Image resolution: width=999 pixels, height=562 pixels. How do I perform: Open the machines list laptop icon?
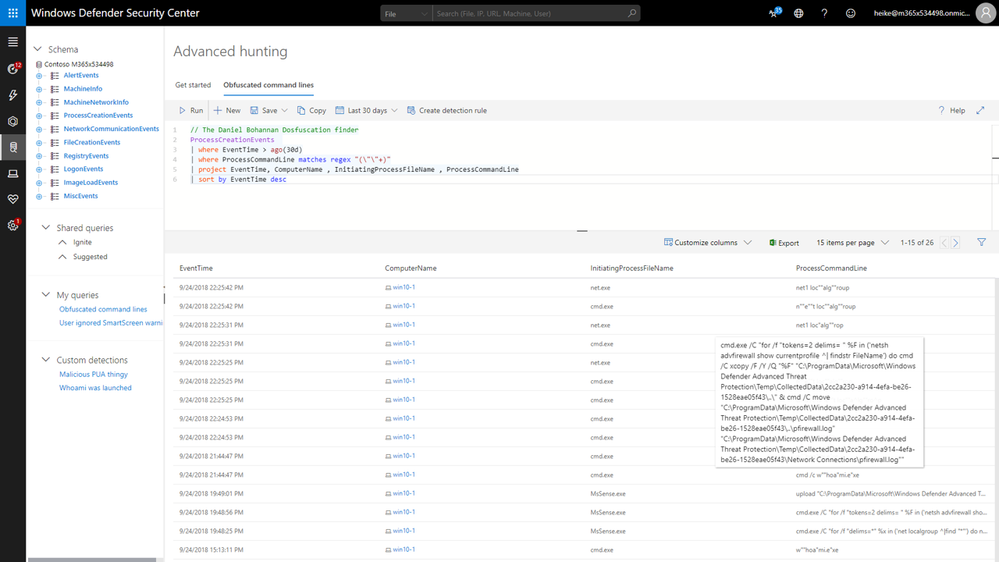[13, 173]
